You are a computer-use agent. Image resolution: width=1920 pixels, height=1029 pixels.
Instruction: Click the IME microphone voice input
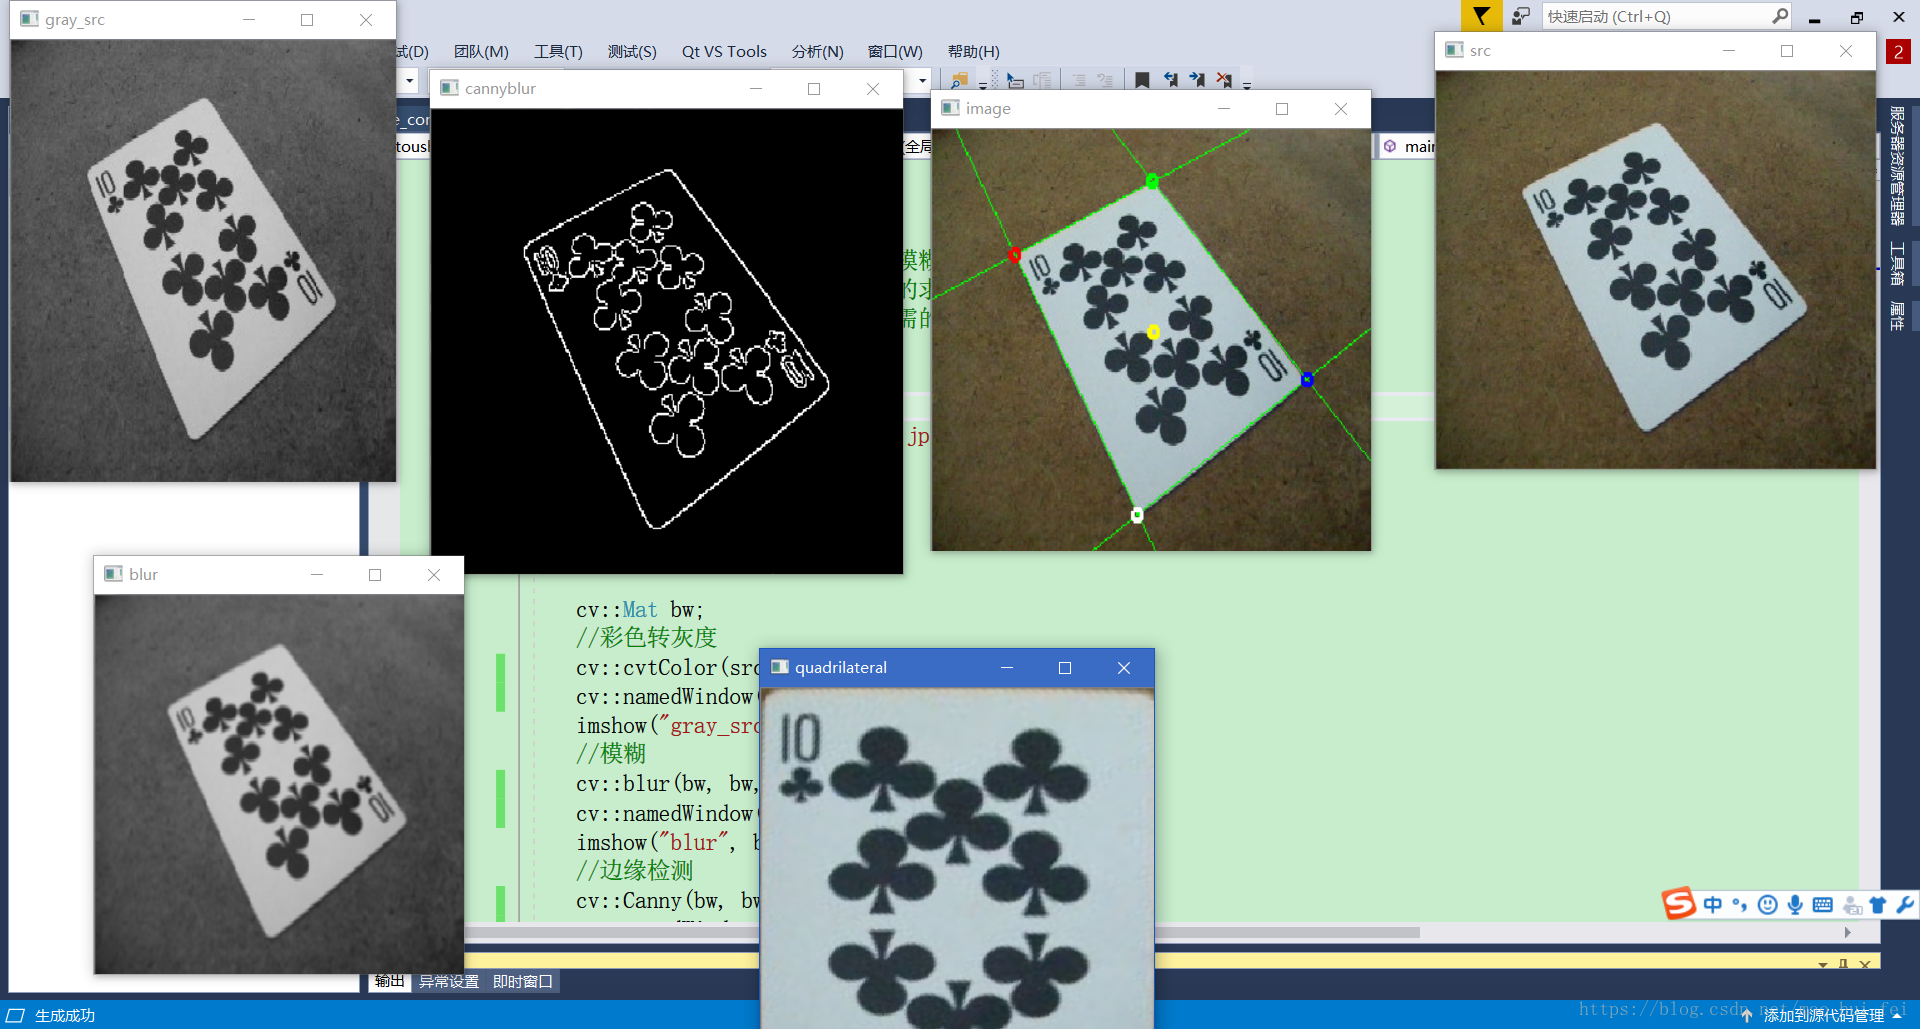1795,904
